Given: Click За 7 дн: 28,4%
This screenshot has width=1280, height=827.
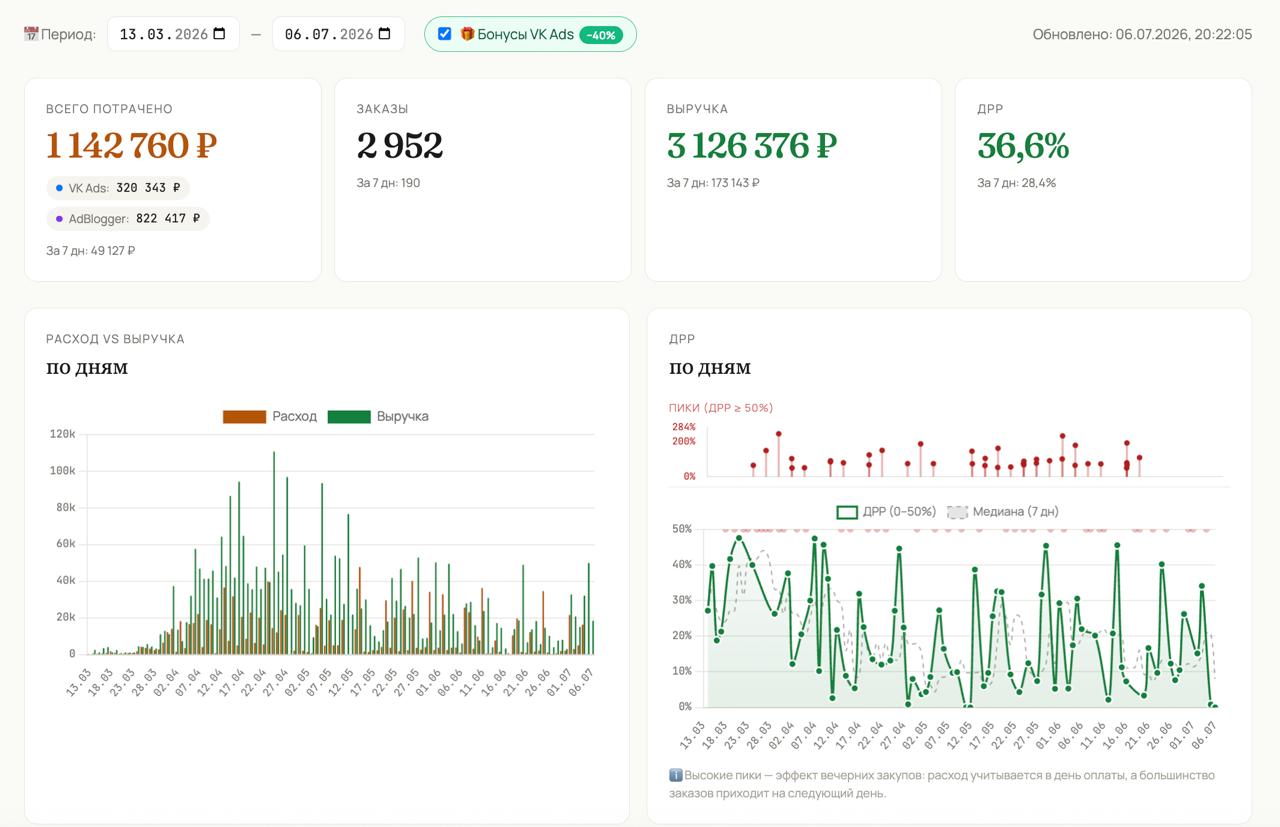Looking at the screenshot, I should (x=1016, y=183).
